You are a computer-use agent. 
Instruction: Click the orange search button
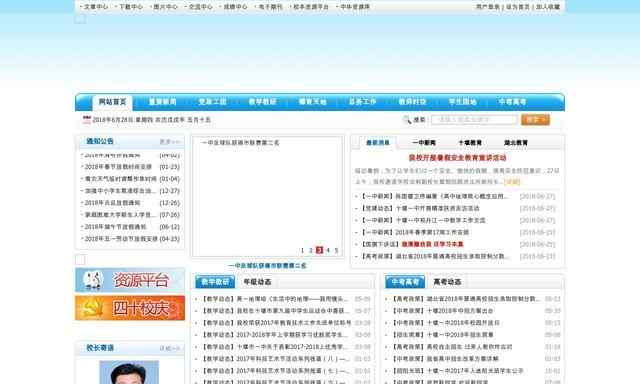click(x=535, y=120)
